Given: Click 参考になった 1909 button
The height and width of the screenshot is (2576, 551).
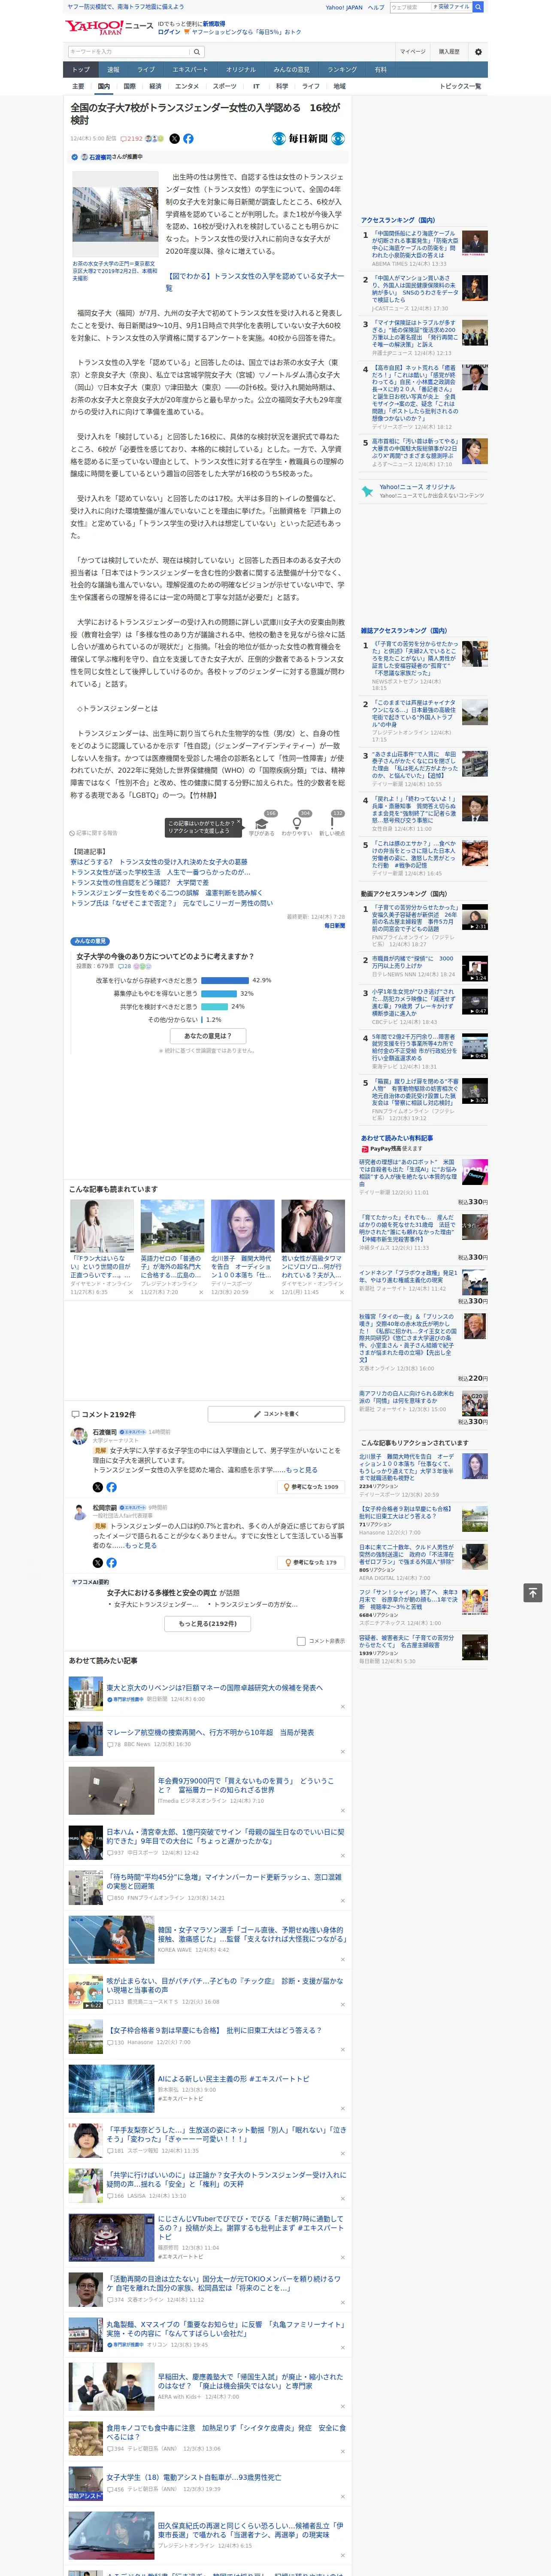Looking at the screenshot, I should (311, 1487).
